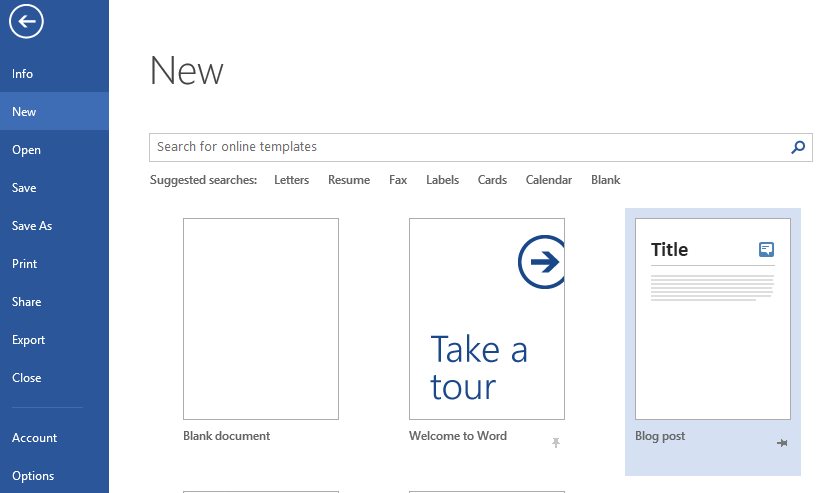Click the Resume suggested search
This screenshot has height=493, width=826.
(349, 180)
